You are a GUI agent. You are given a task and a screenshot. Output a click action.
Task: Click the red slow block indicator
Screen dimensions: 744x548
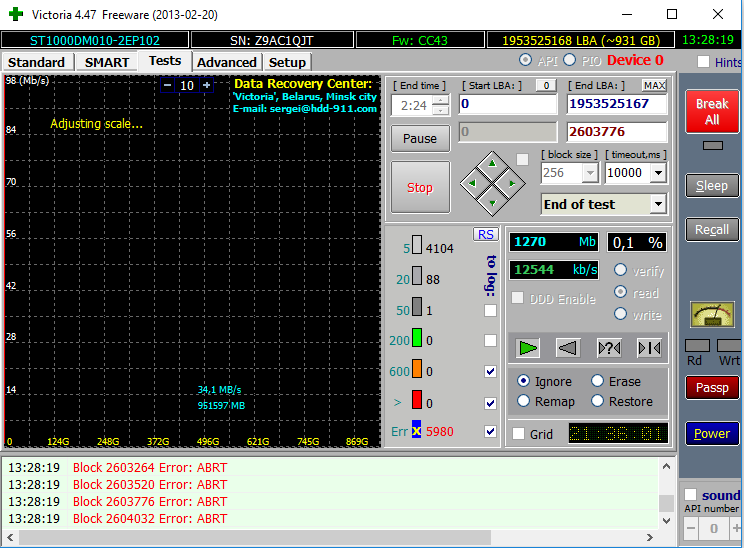[417, 399]
